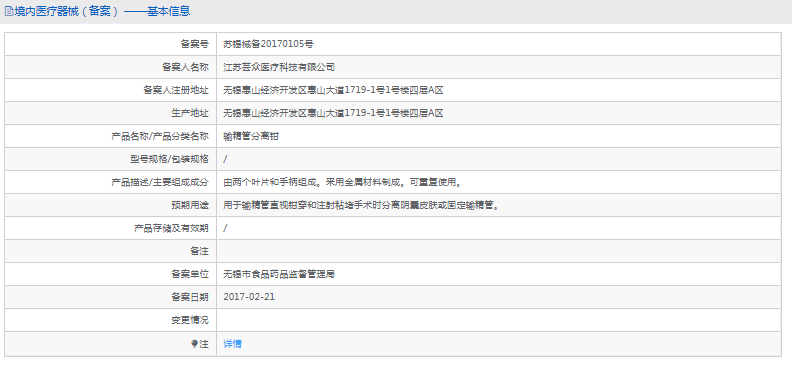Select the 变更情况 label
Image resolution: width=792 pixels, height=365 pixels.
(x=190, y=321)
